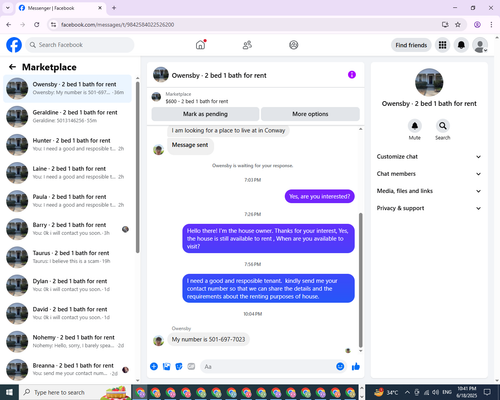Screen dimensions: 500x400
Task: Click the listing profile picture in right panel
Action: (429, 82)
